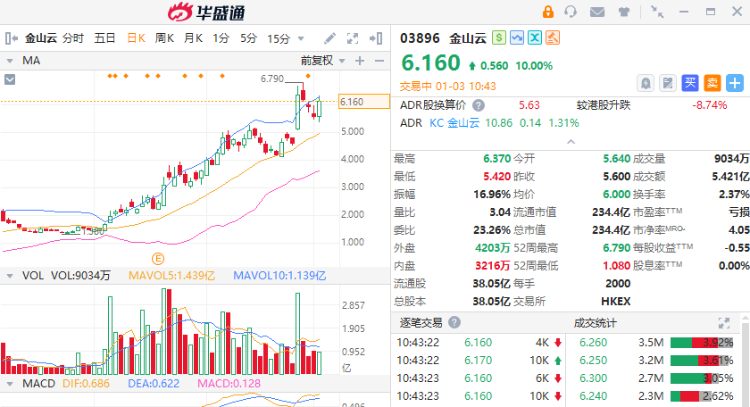This screenshot has width=750, height=407.
Task: Click the E earnings marker on chart
Action: click(158, 259)
